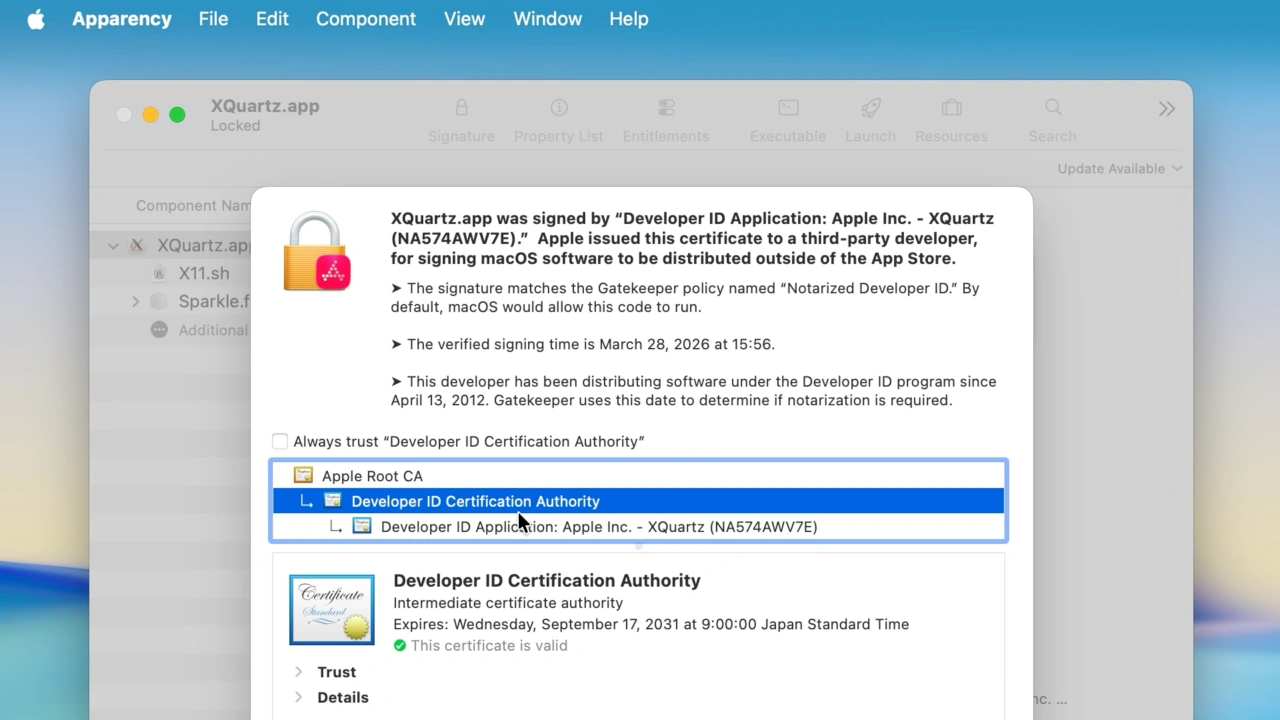Open the Component menu
1280x720 pixels.
pyautogui.click(x=365, y=18)
